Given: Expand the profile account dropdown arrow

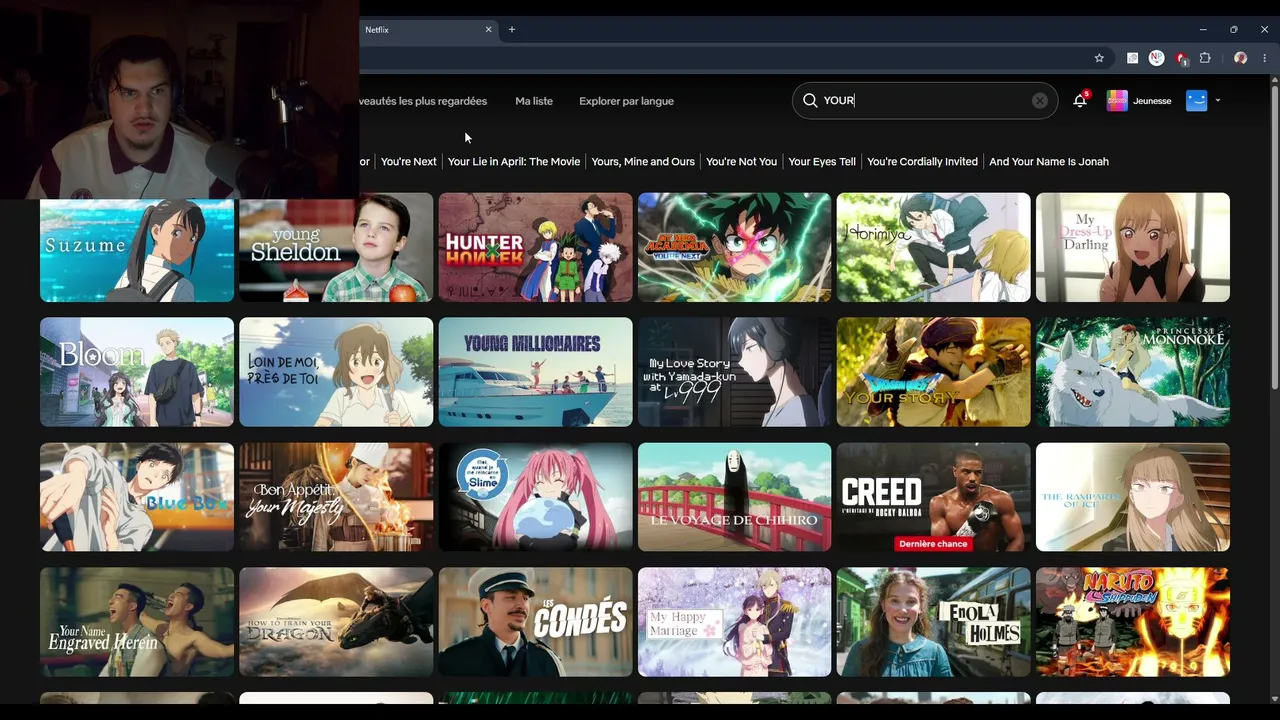Looking at the screenshot, I should (1217, 101).
